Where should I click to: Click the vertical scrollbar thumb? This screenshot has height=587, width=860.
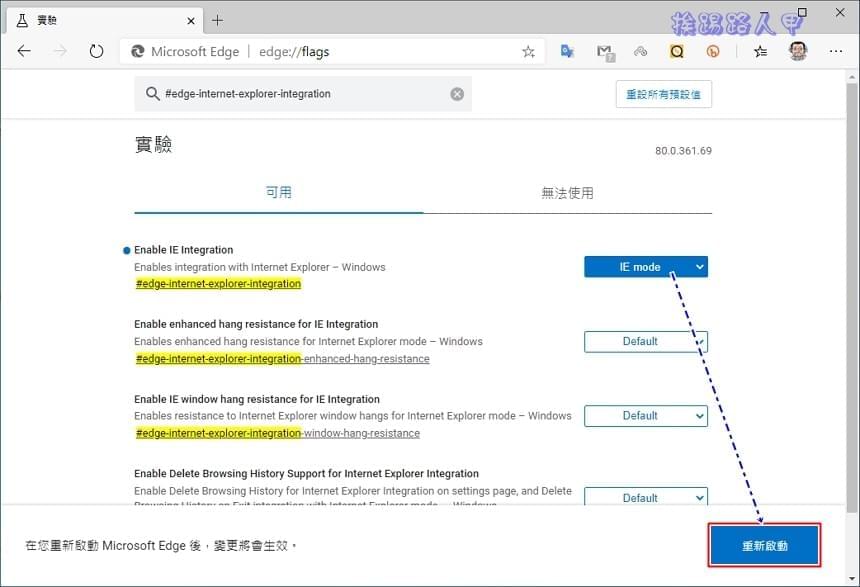(851, 296)
